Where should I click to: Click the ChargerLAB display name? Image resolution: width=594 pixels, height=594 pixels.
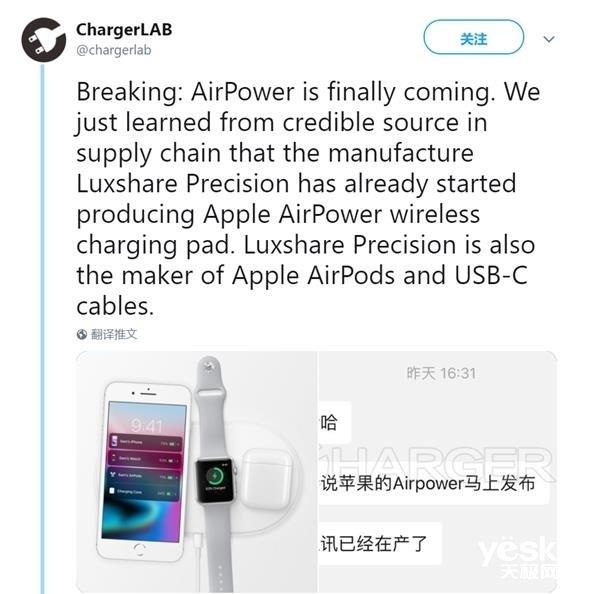click(x=124, y=30)
